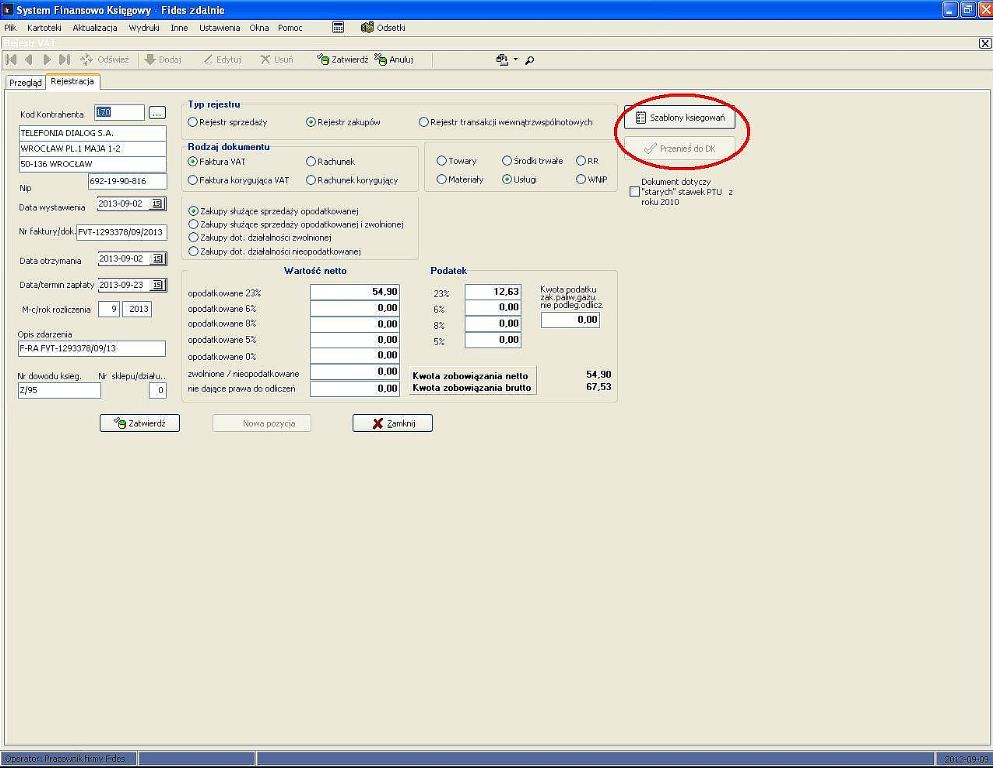The height and width of the screenshot is (768, 993).
Task: Open the Okna menu
Action: pyautogui.click(x=259, y=28)
